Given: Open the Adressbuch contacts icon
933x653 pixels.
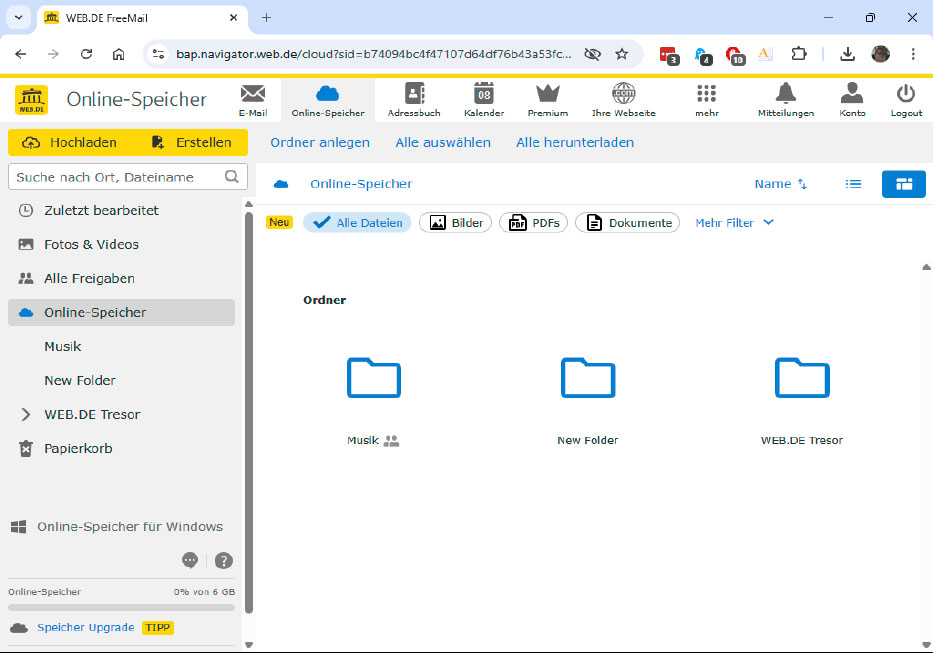Looking at the screenshot, I should pyautogui.click(x=413, y=97).
